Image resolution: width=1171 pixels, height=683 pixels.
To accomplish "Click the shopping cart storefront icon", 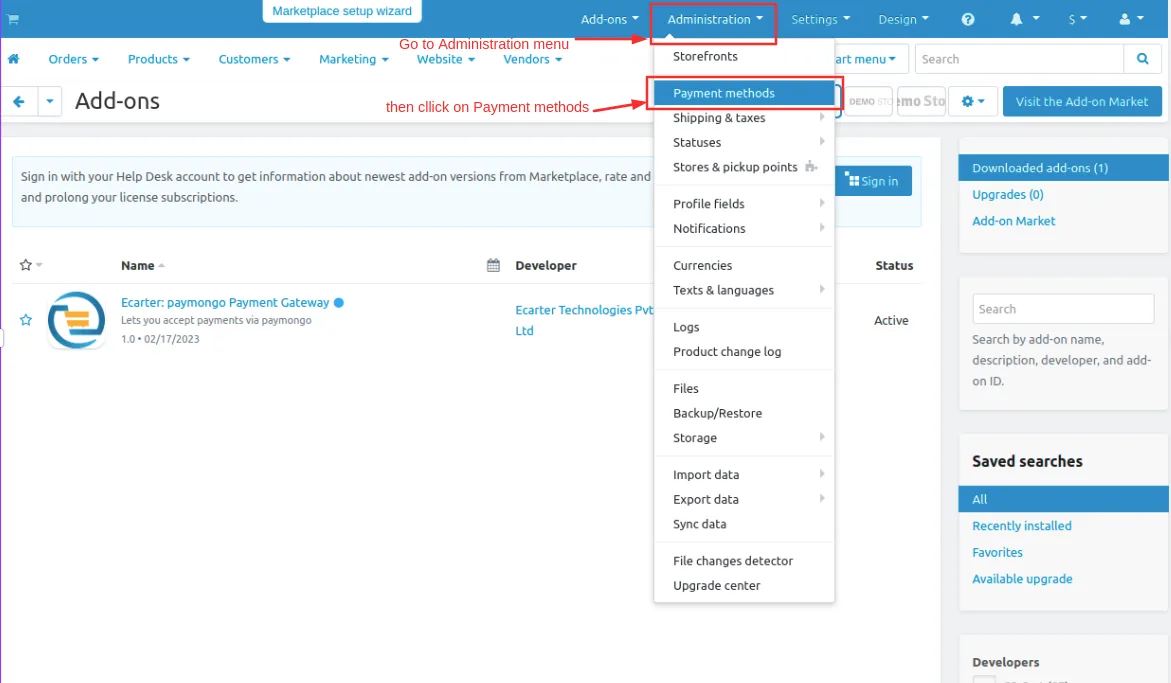I will (13, 19).
